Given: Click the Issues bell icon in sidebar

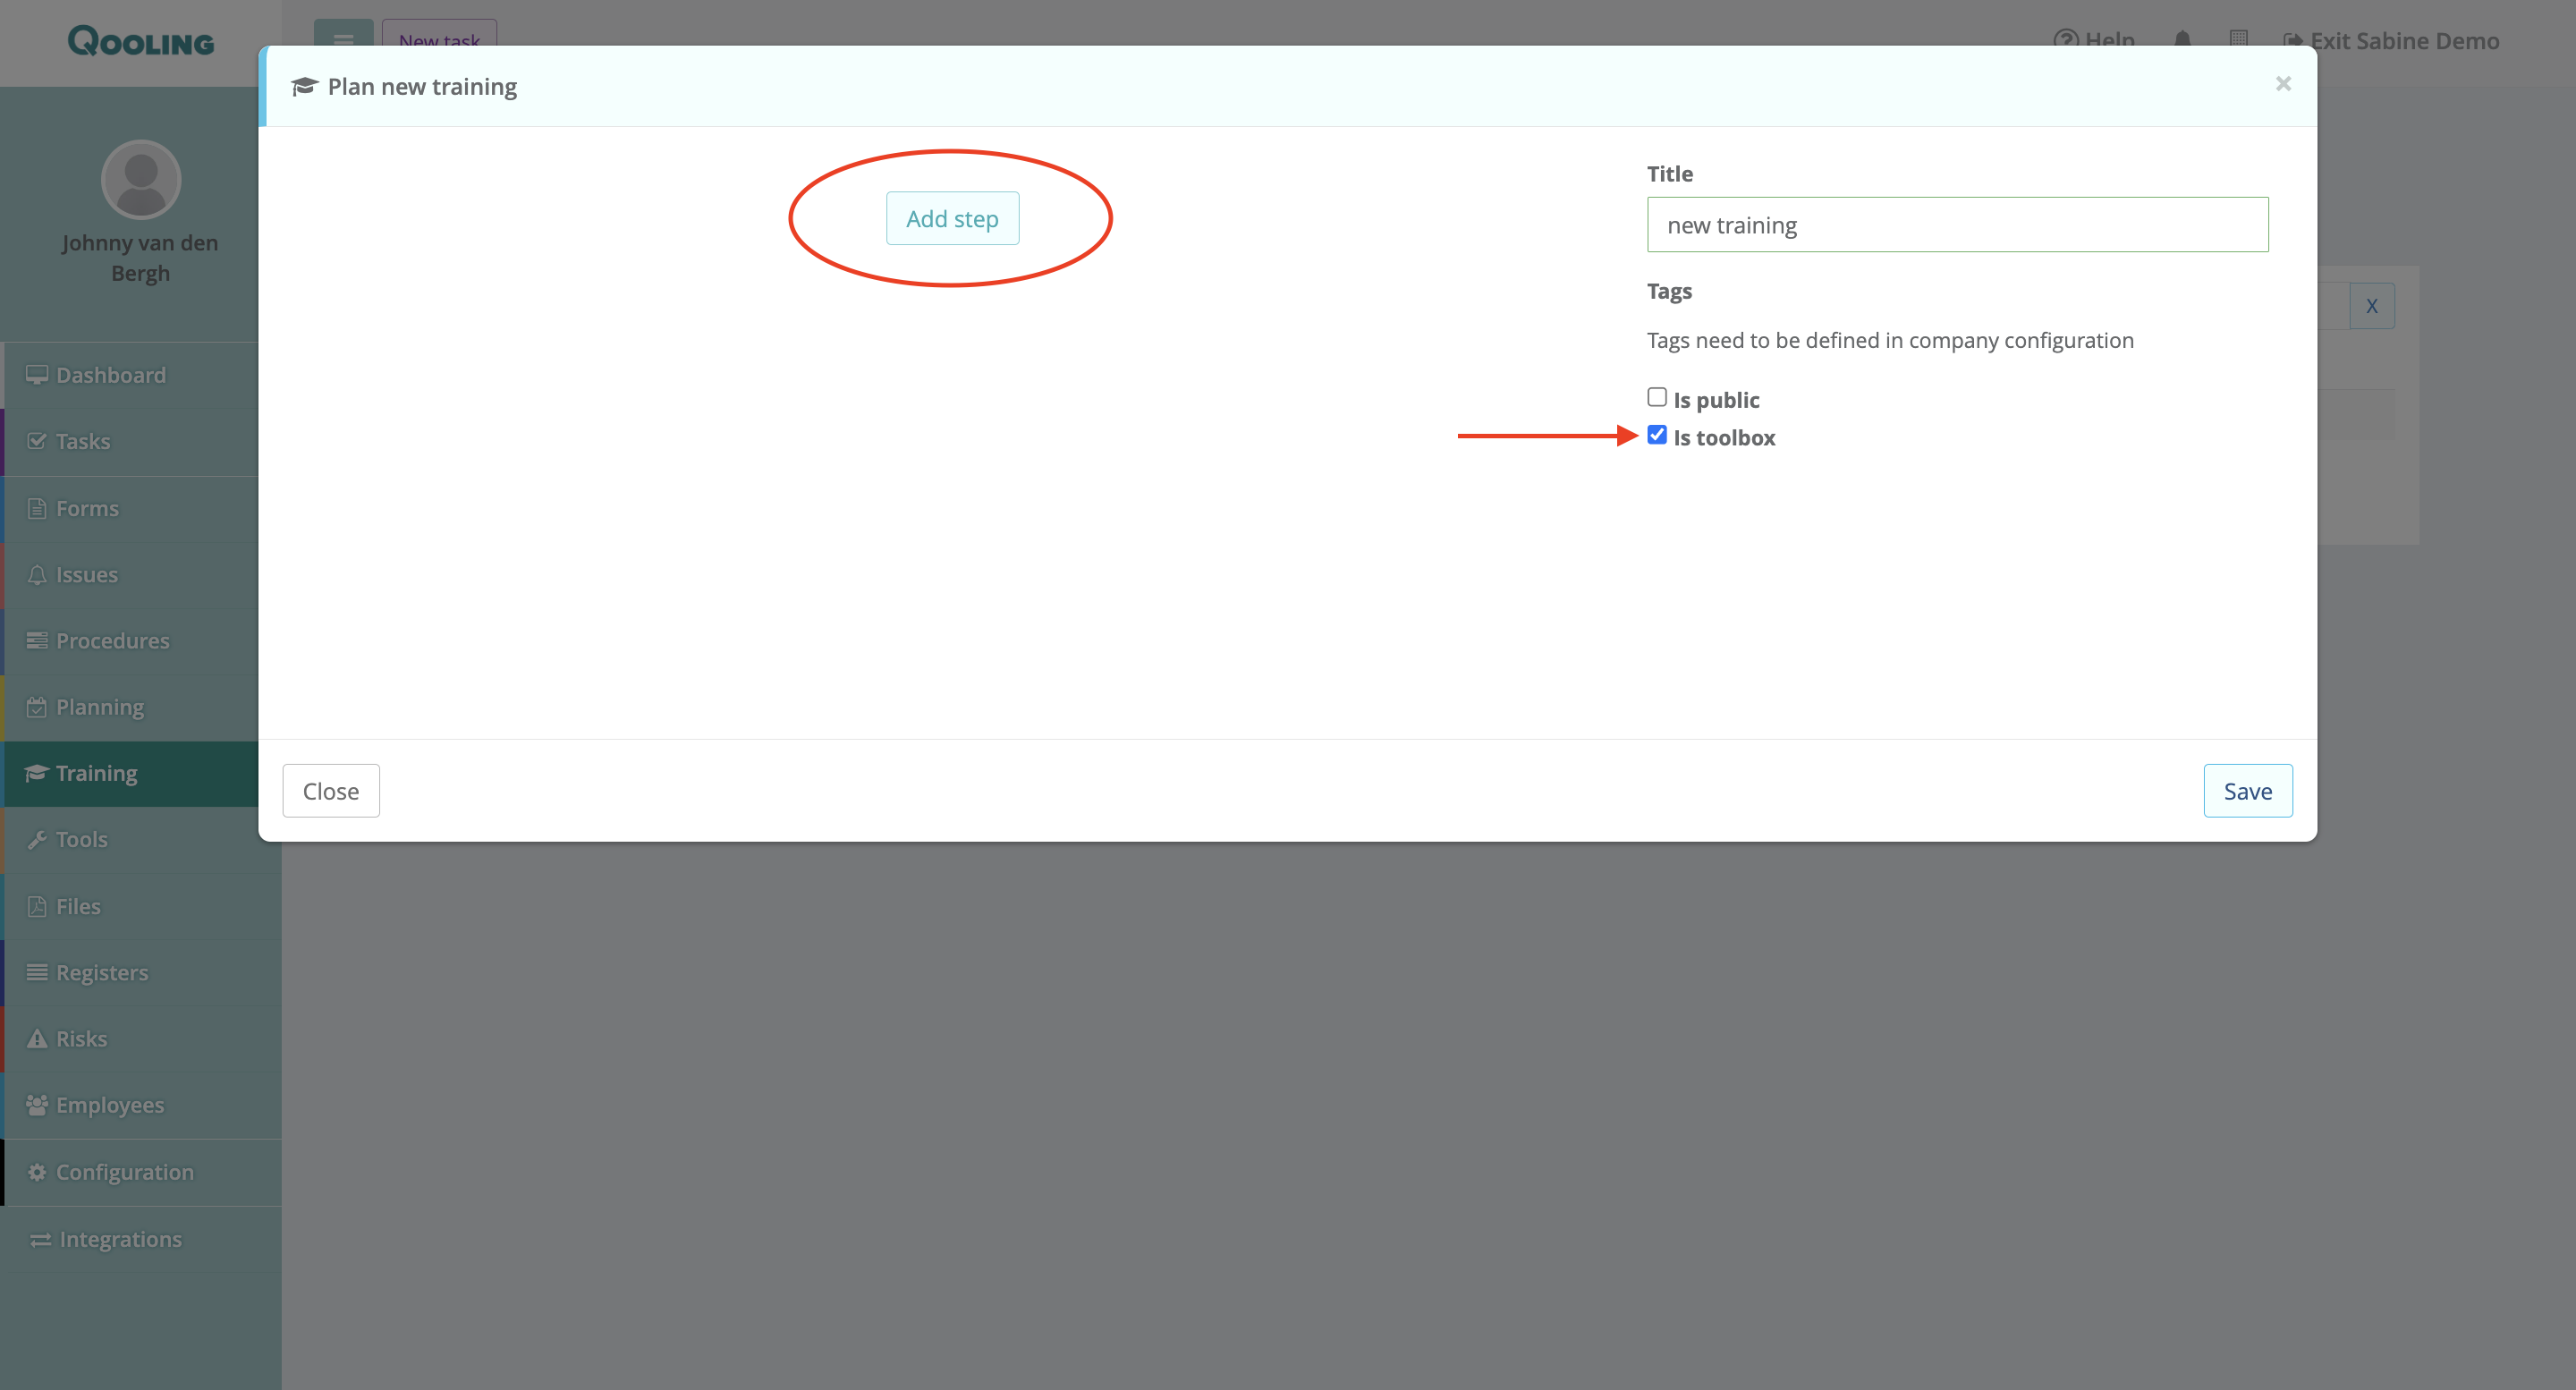Looking at the screenshot, I should coord(37,575).
